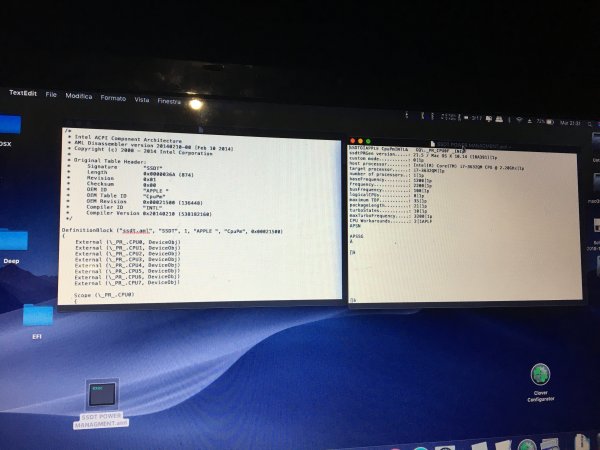Click the 'Scope (\_PR_.CPU0)' line

(104, 295)
